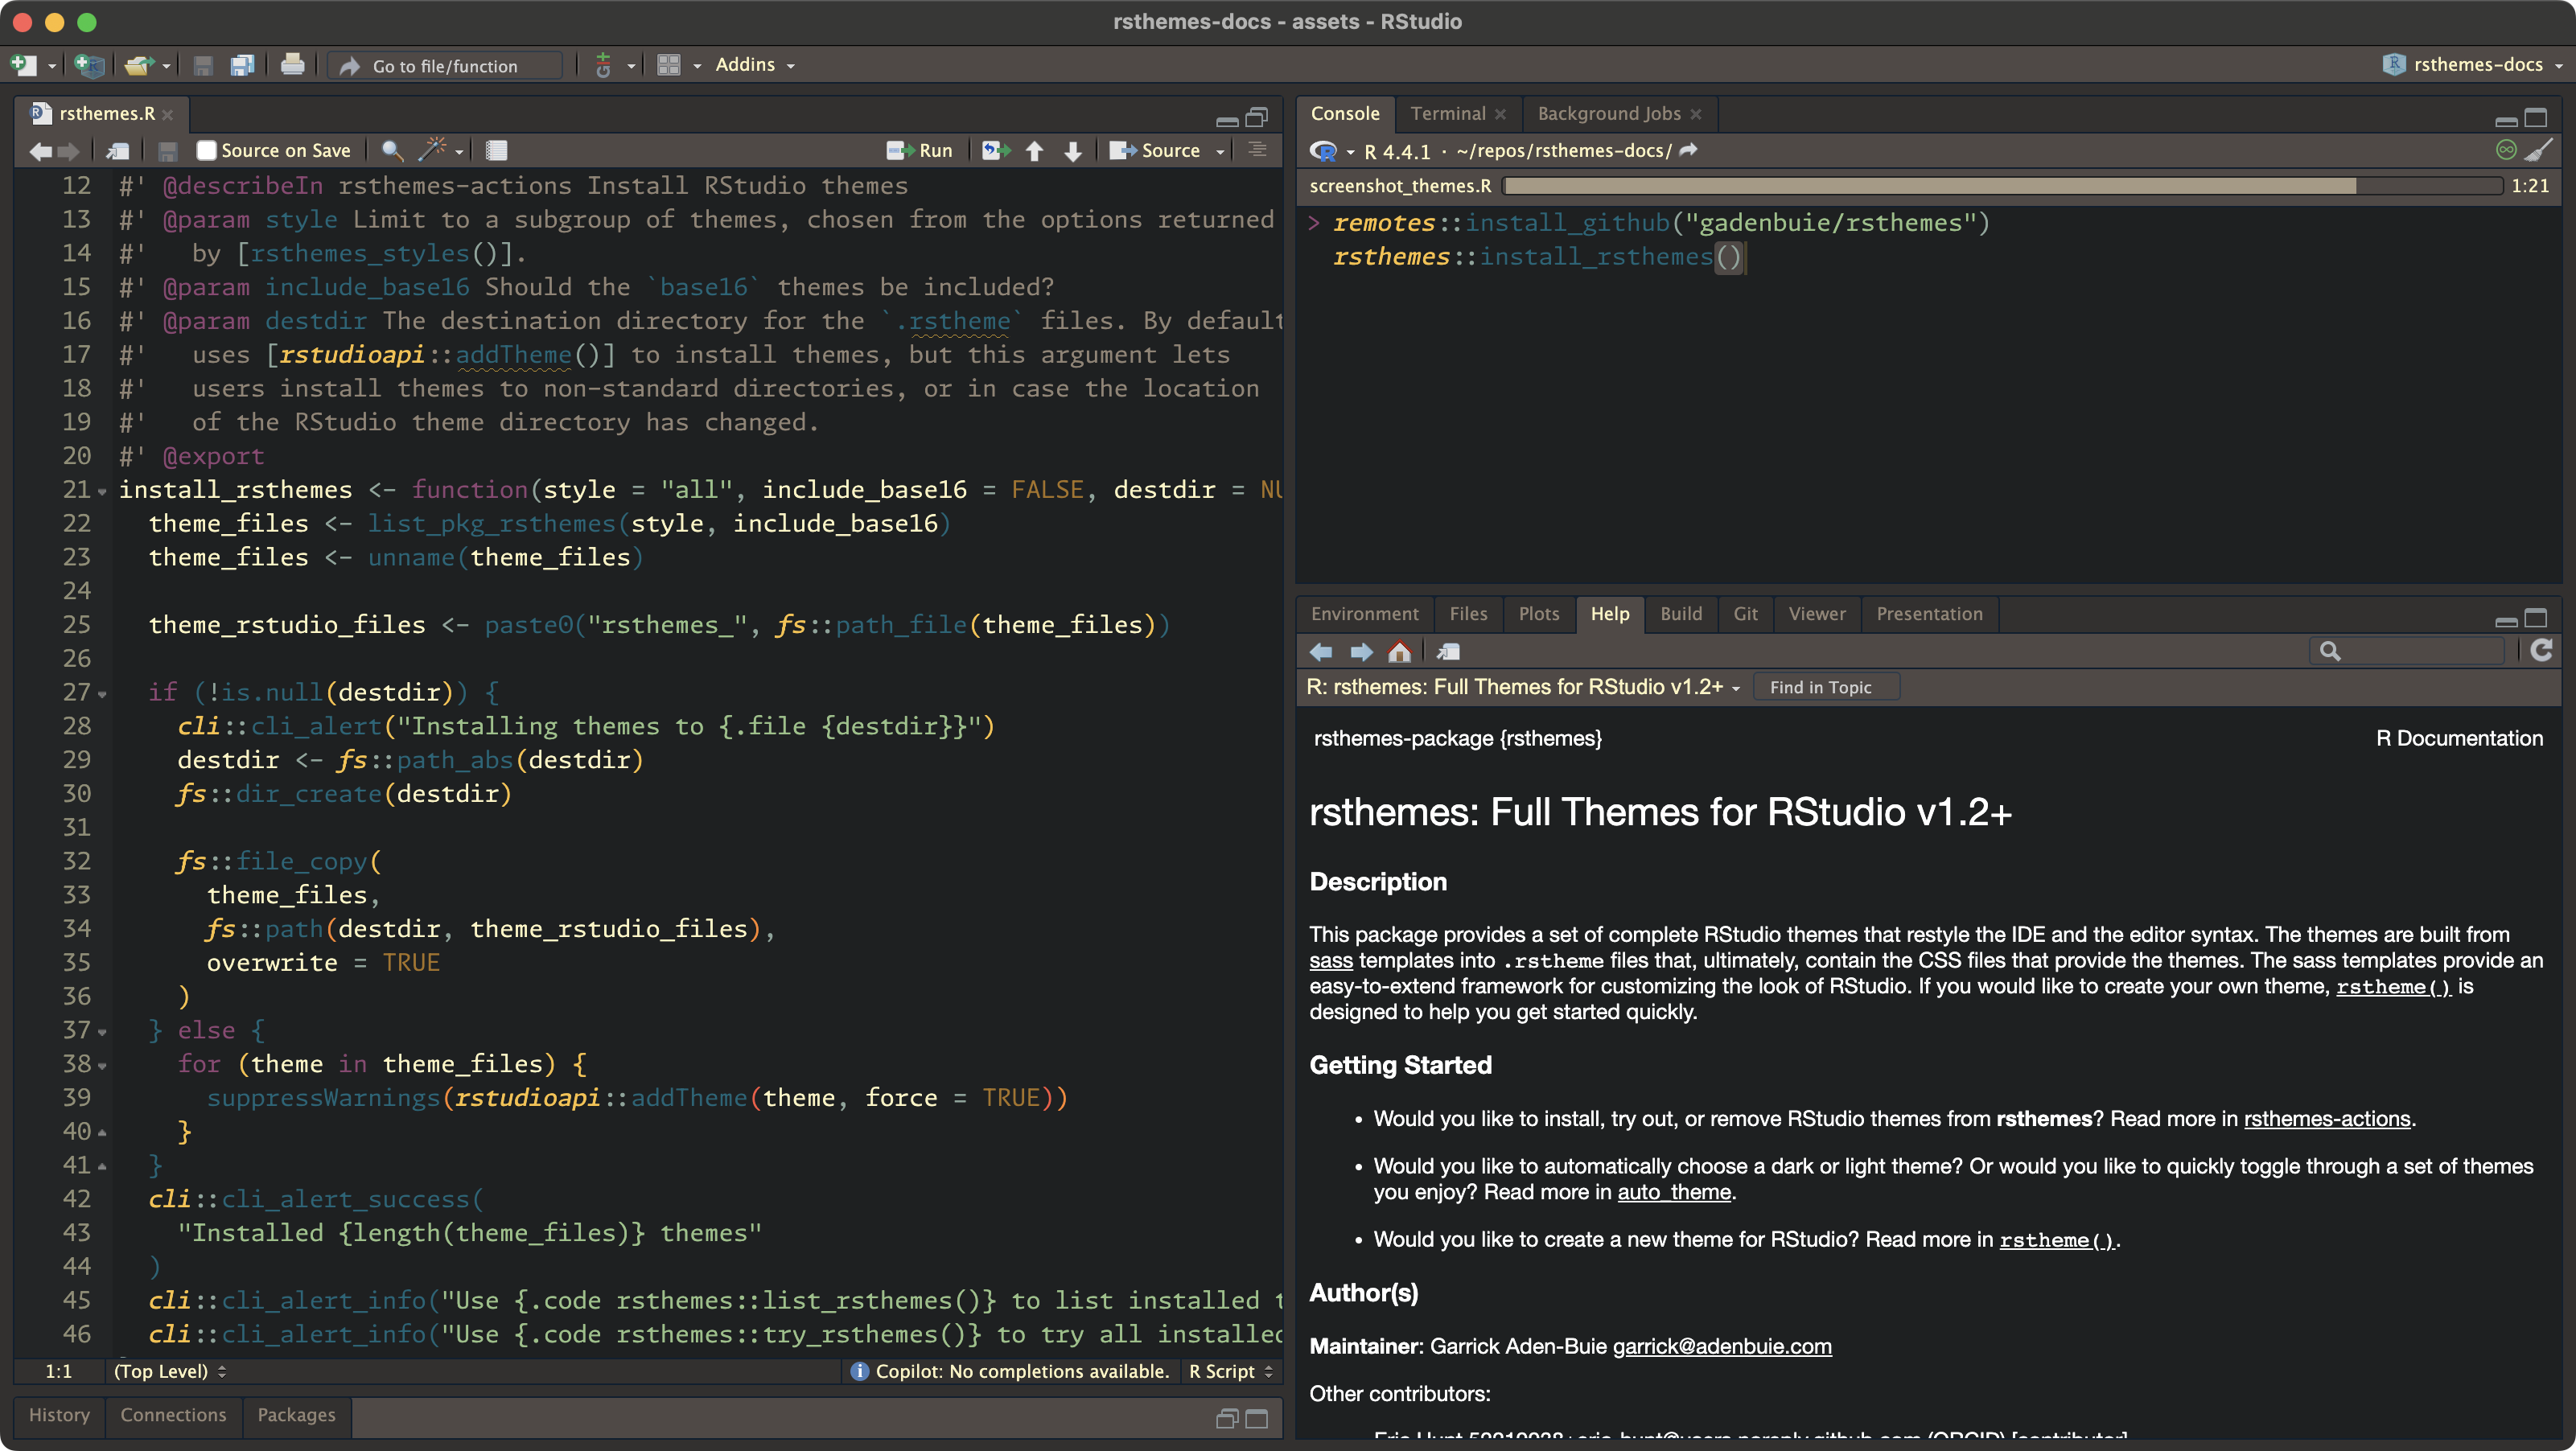
Task: Open the code tools magic wand
Action: tap(433, 150)
